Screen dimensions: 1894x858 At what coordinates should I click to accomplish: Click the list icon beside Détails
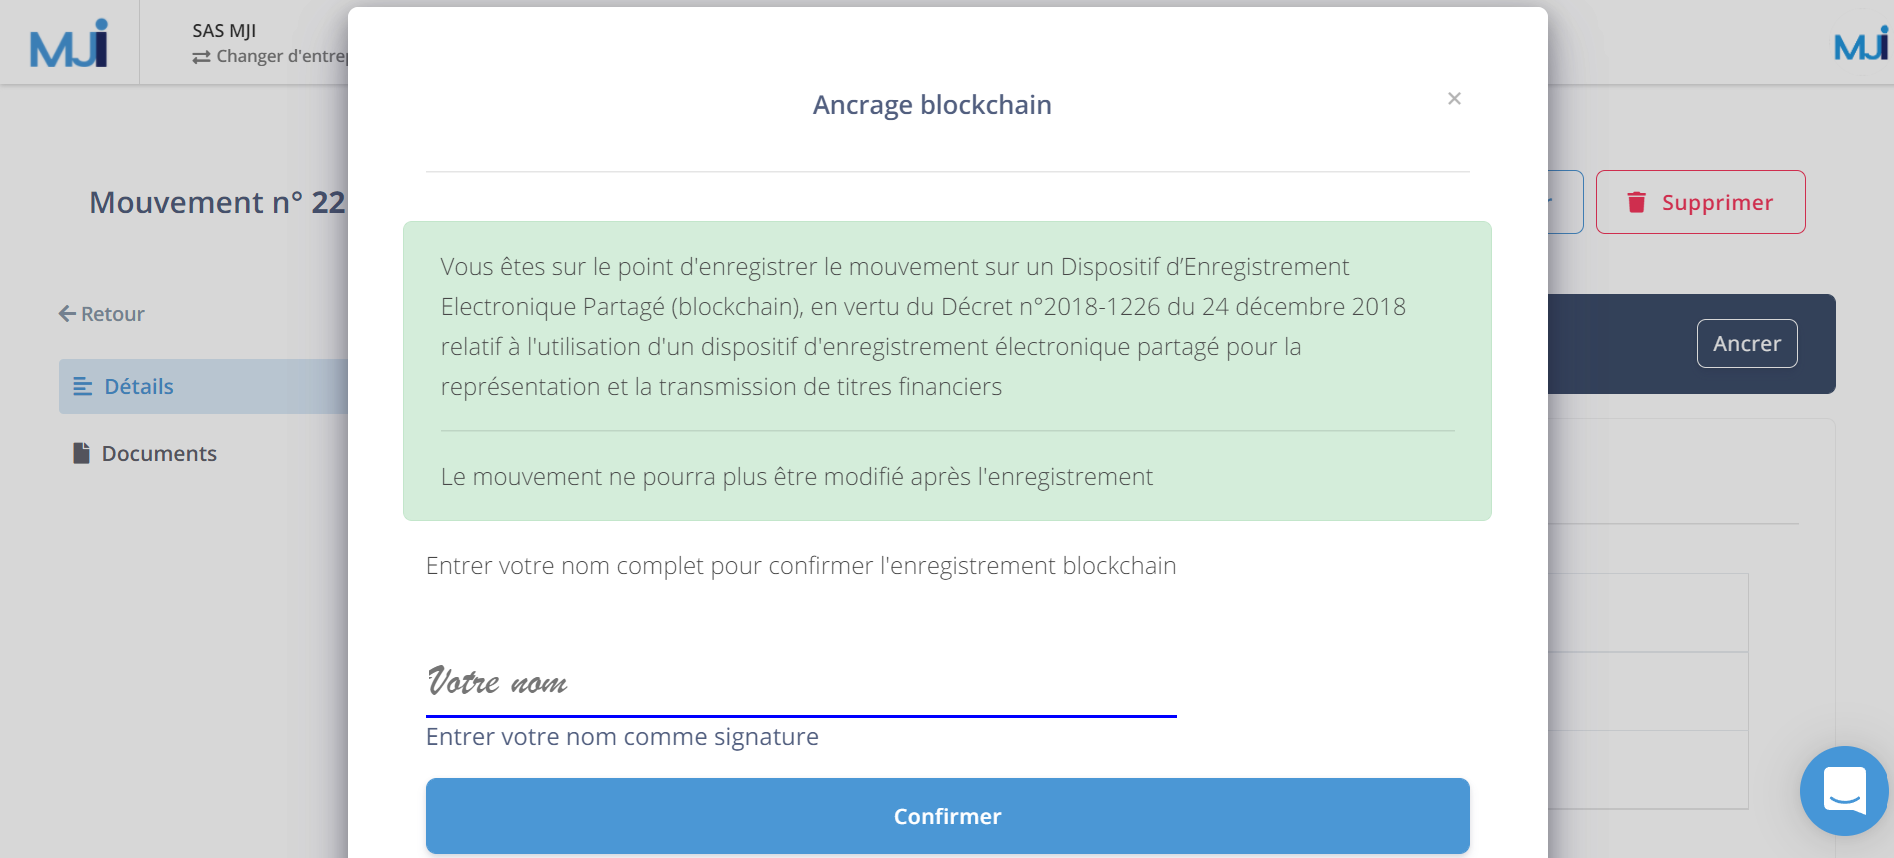[x=82, y=386]
